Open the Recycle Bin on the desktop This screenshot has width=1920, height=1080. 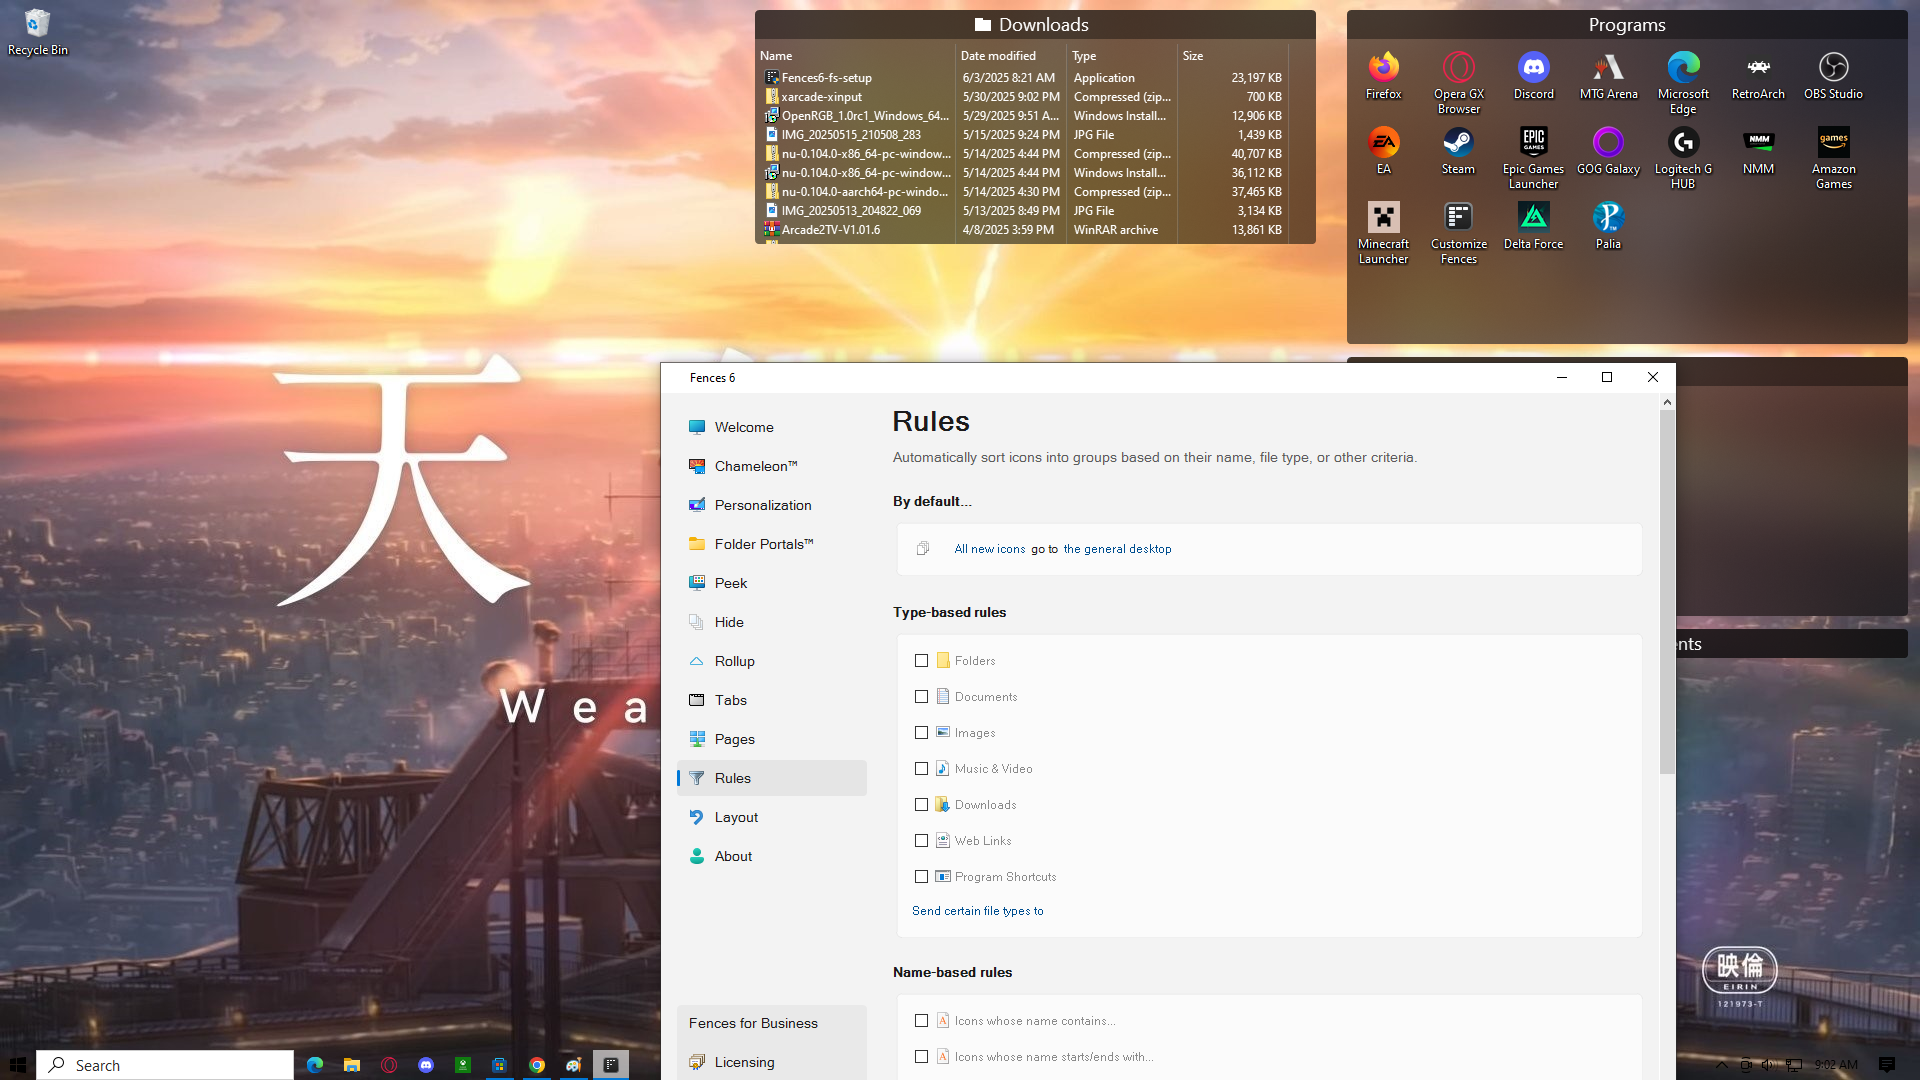[38, 32]
